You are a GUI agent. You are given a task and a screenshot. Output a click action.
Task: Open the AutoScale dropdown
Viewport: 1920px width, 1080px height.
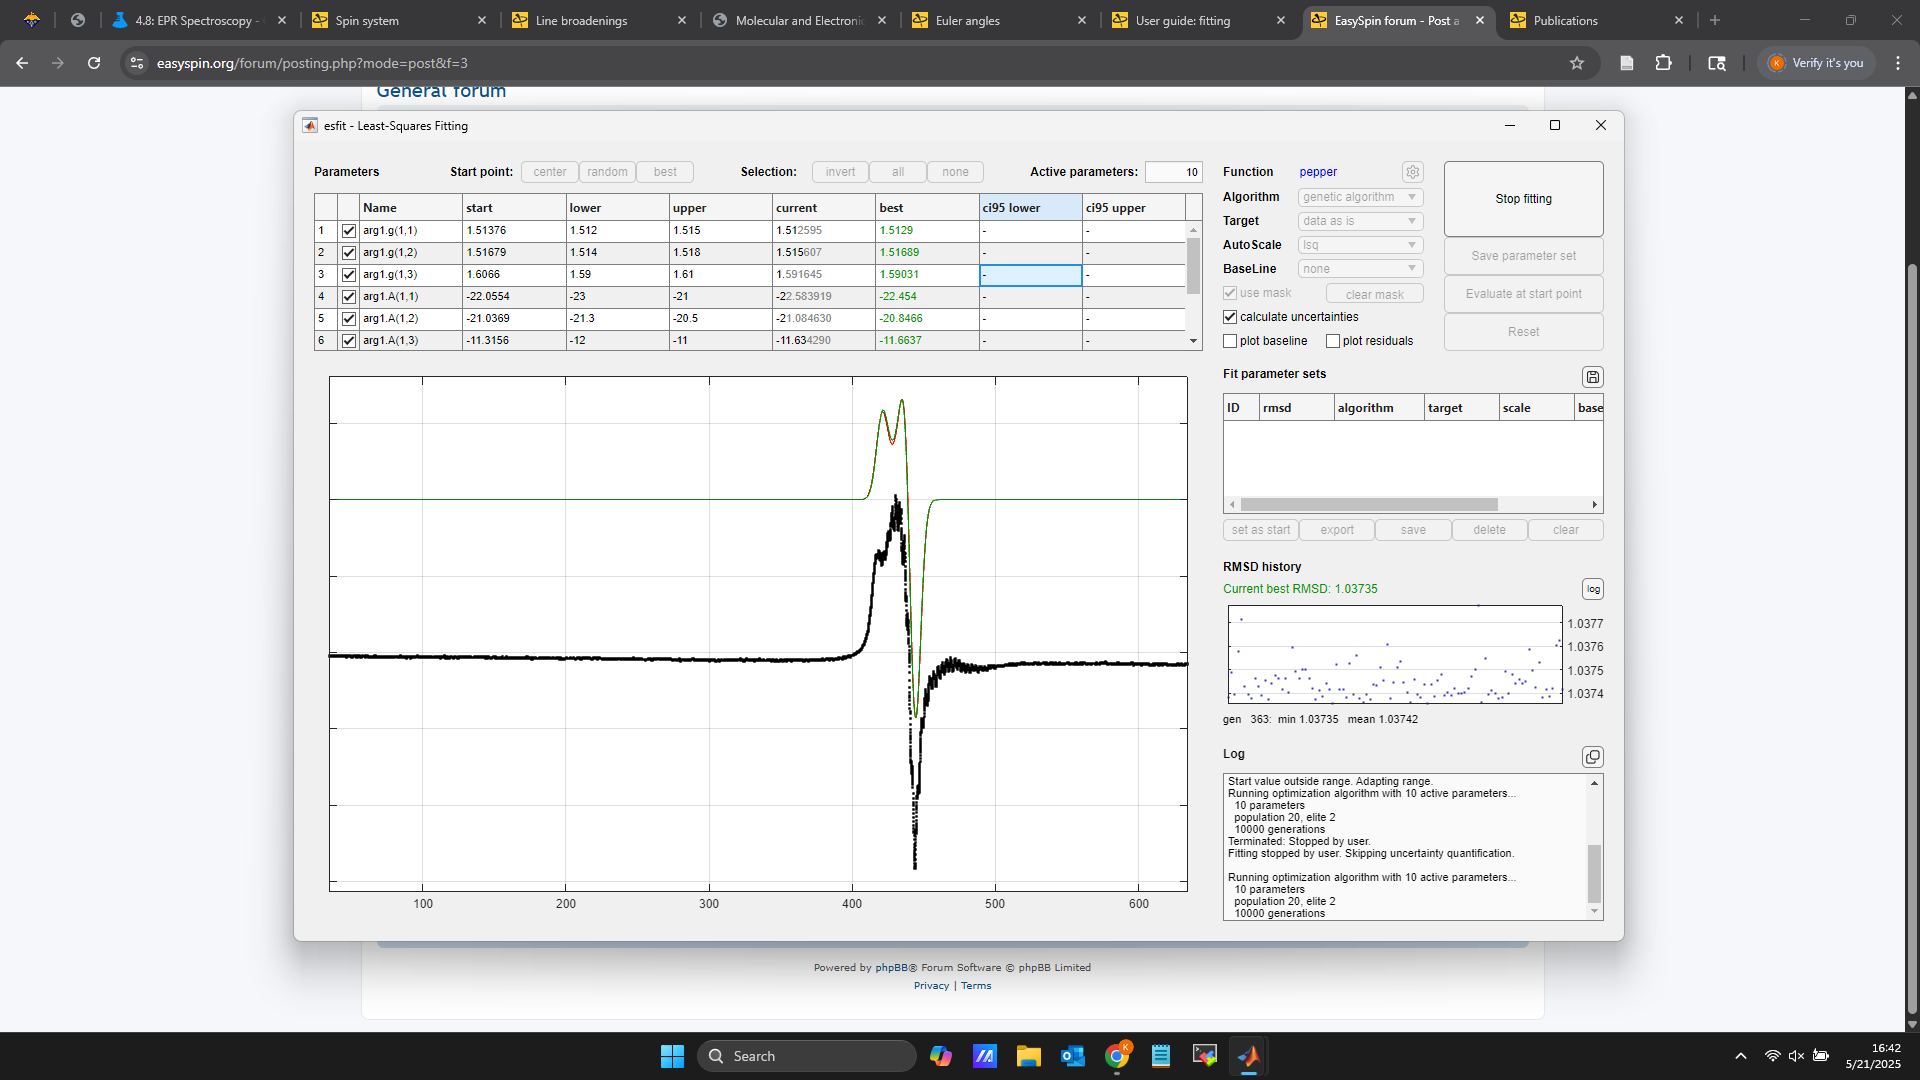pyautogui.click(x=1360, y=245)
